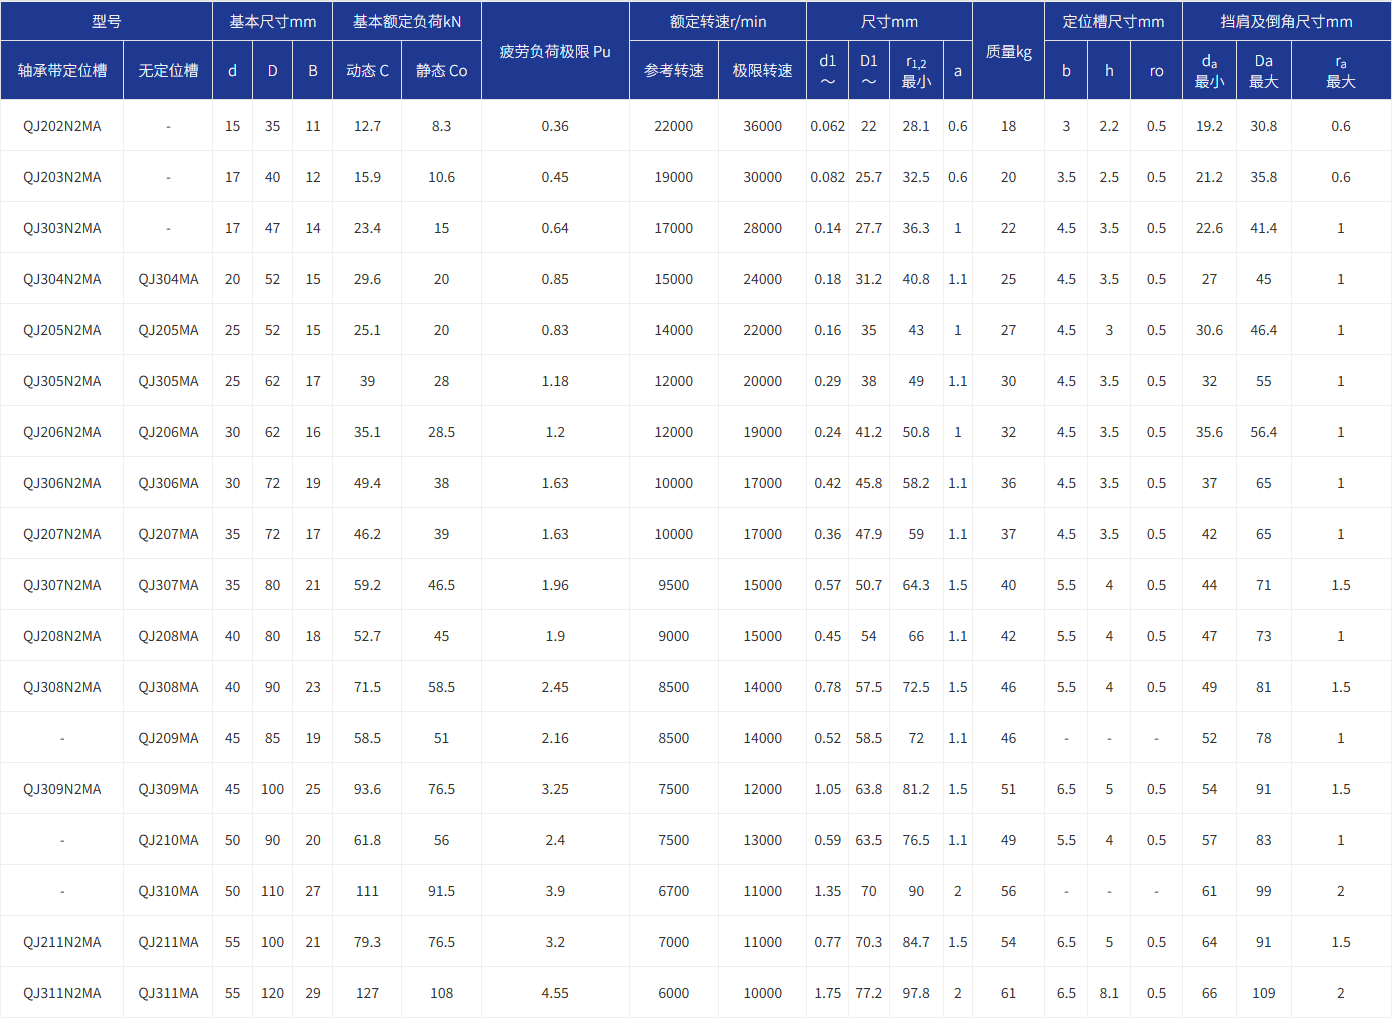Click the QJ308MA model cell
This screenshot has height=1021, width=1392.
pos(168,687)
